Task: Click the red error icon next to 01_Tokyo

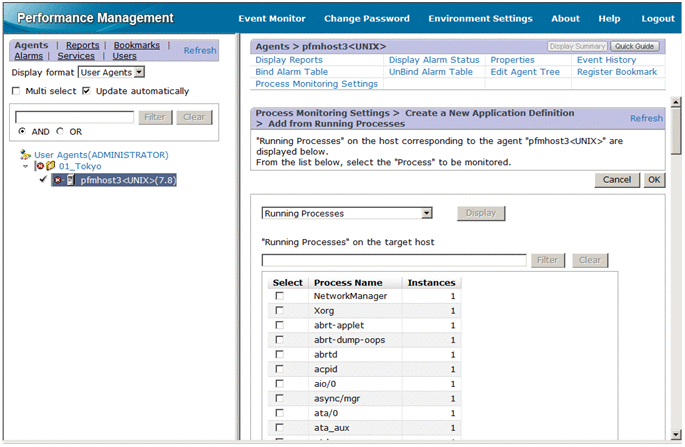Action: click(40, 167)
